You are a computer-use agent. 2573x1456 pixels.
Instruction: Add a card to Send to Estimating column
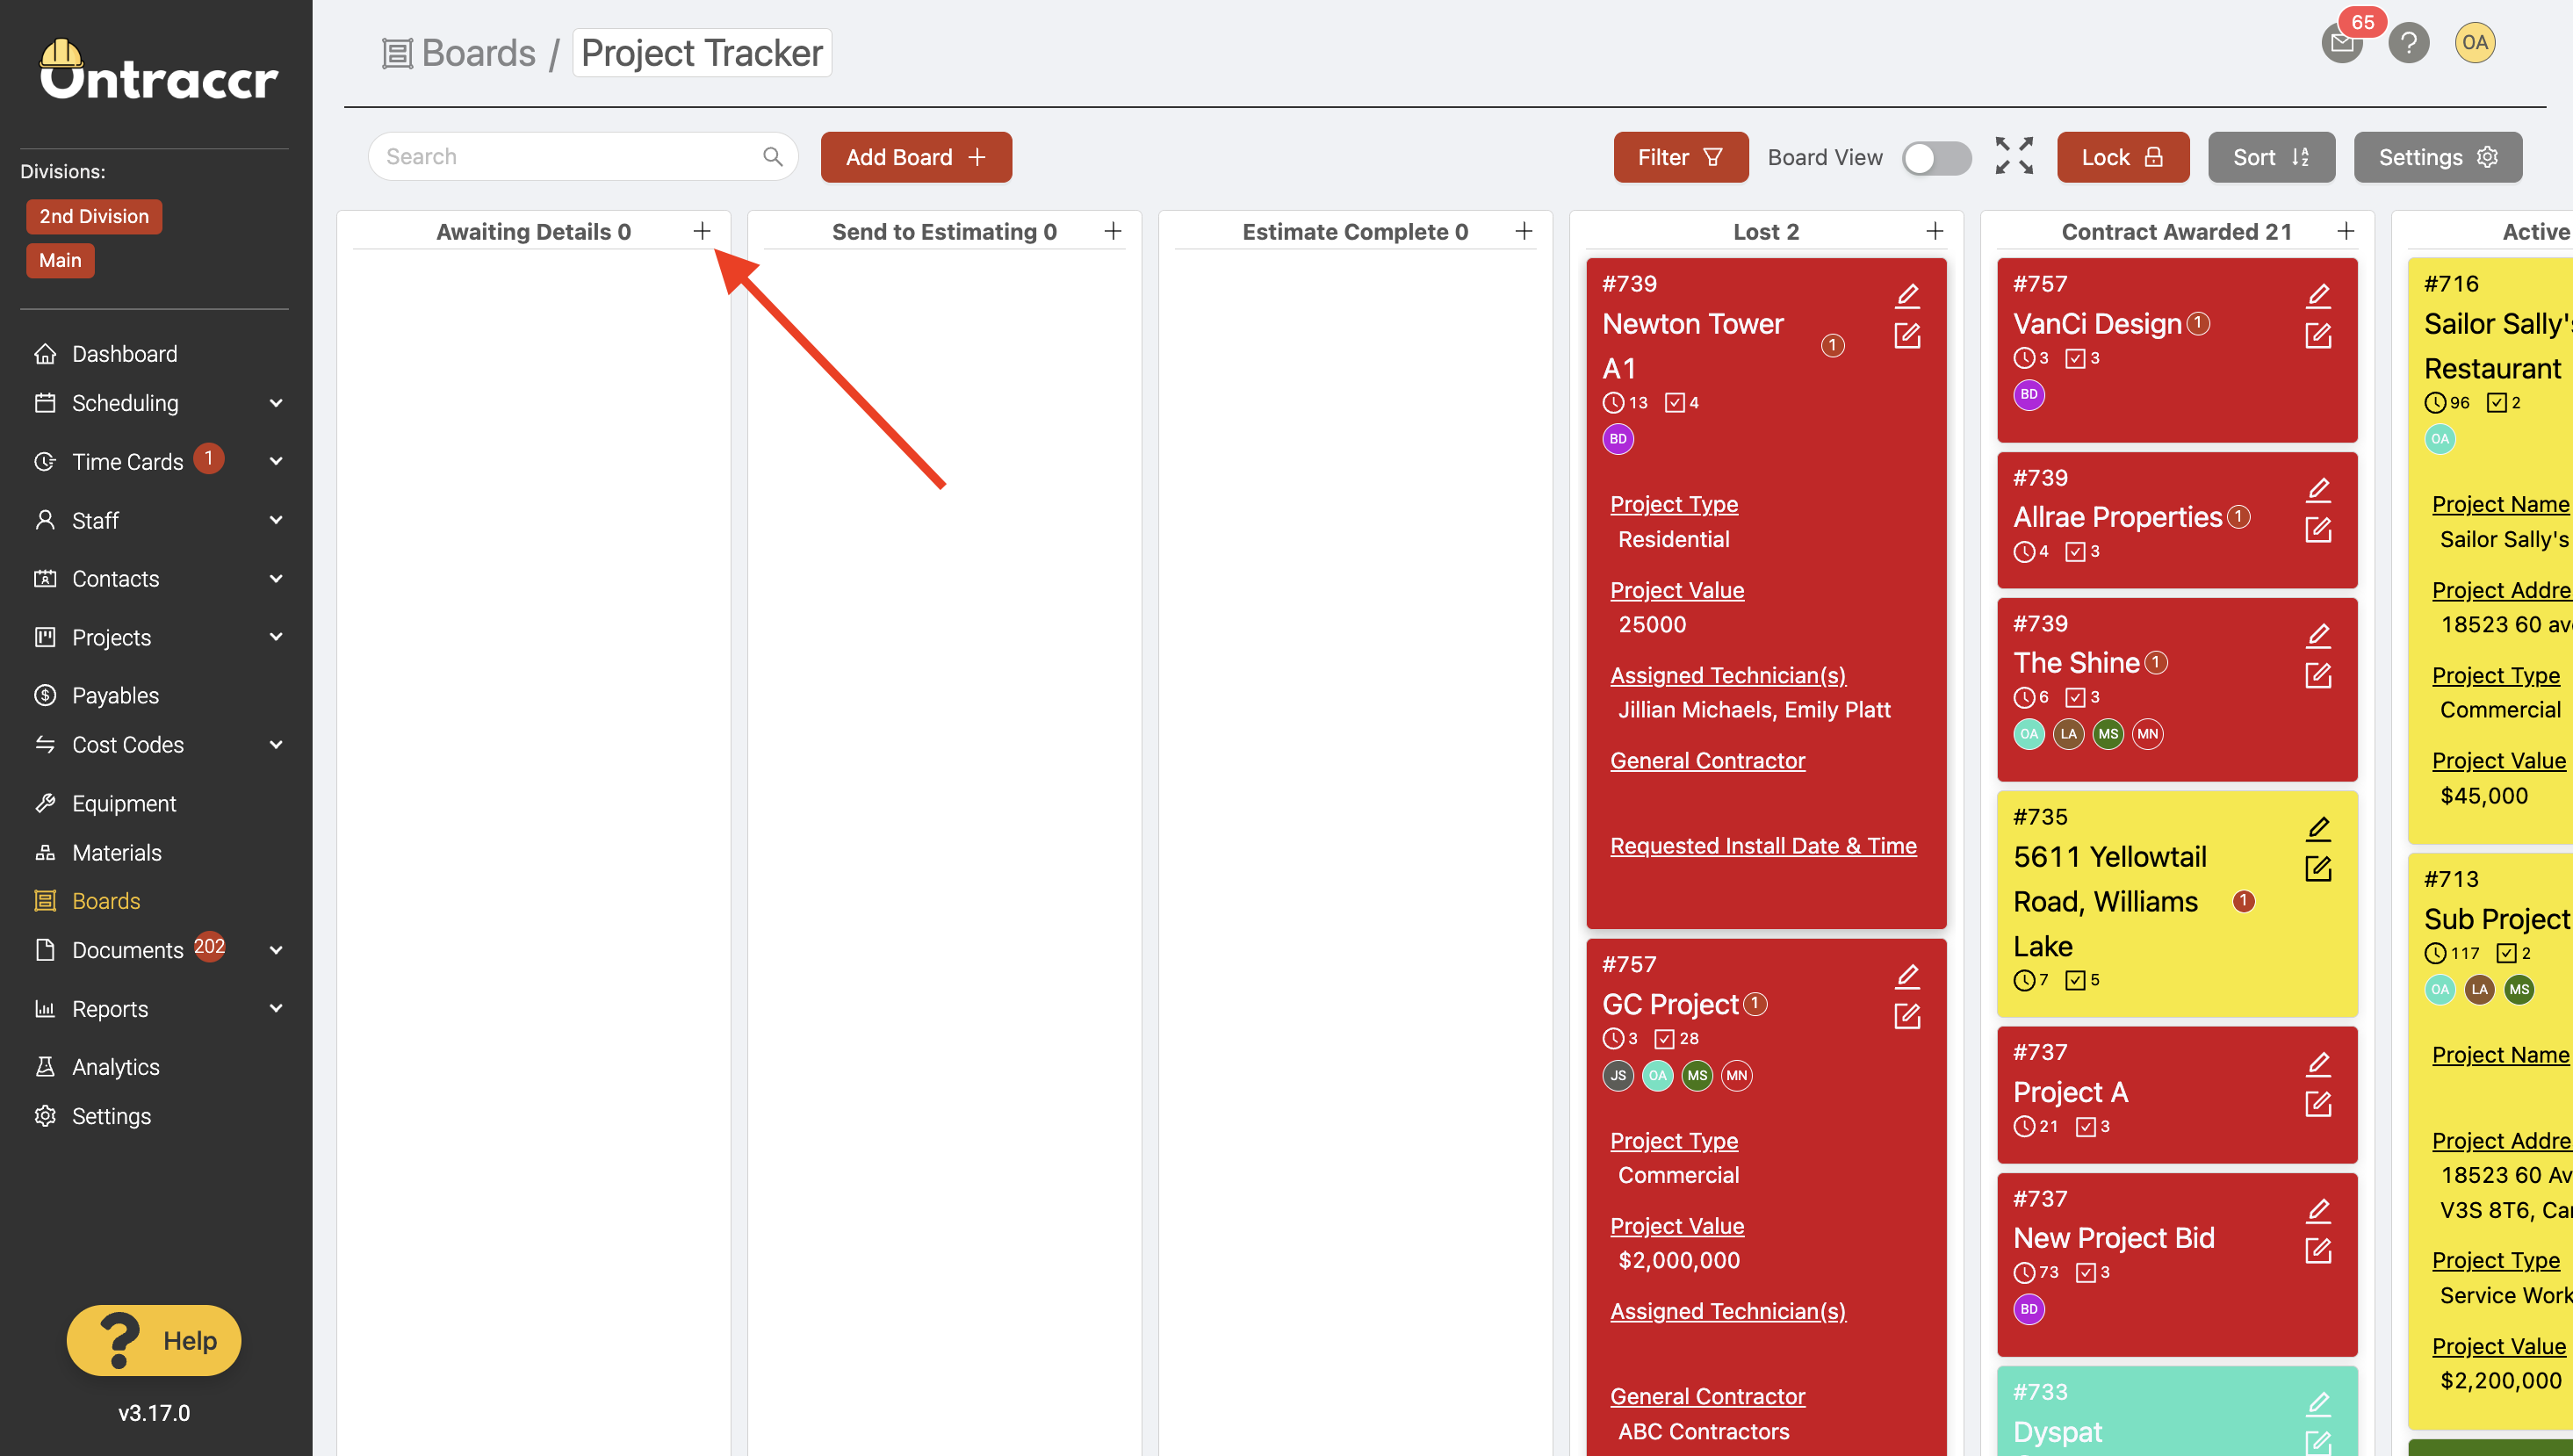point(1113,231)
